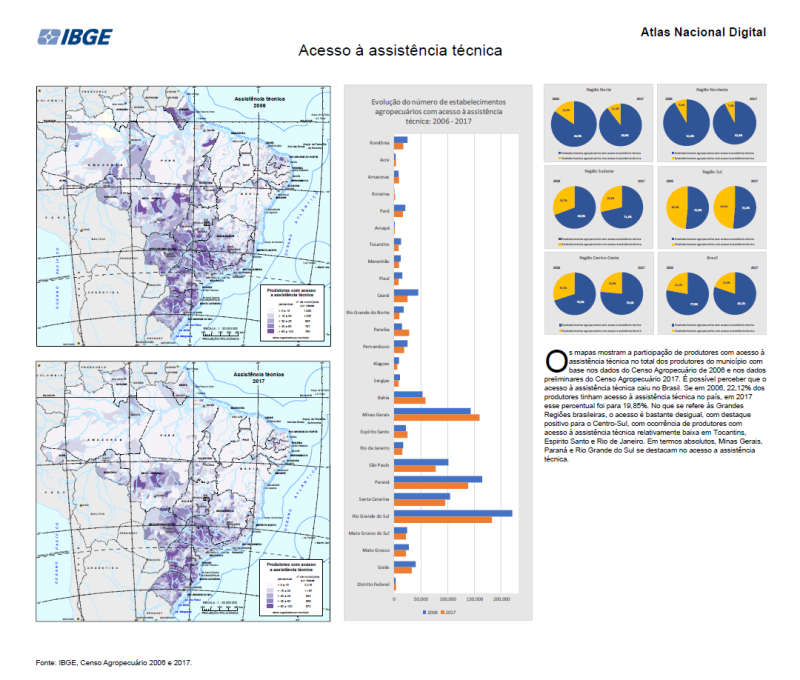Select the 'Paraná' chart label
This screenshot has width=800, height=680.
tap(382, 482)
